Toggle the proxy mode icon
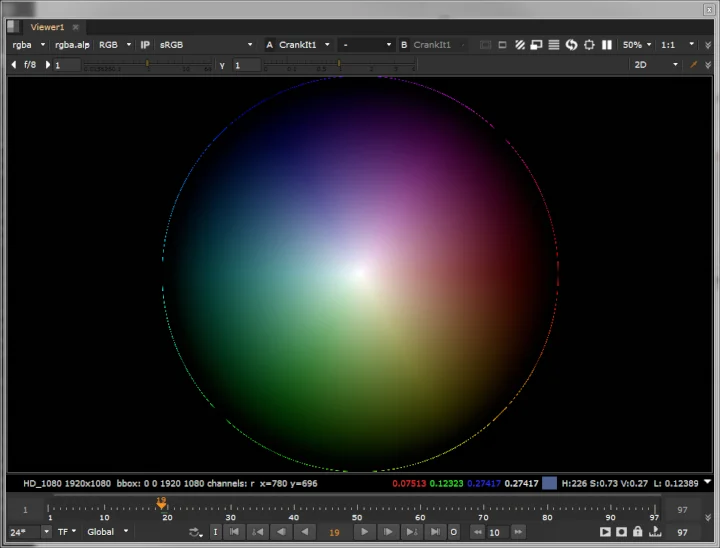The width and height of the screenshot is (720, 548). (x=502, y=45)
